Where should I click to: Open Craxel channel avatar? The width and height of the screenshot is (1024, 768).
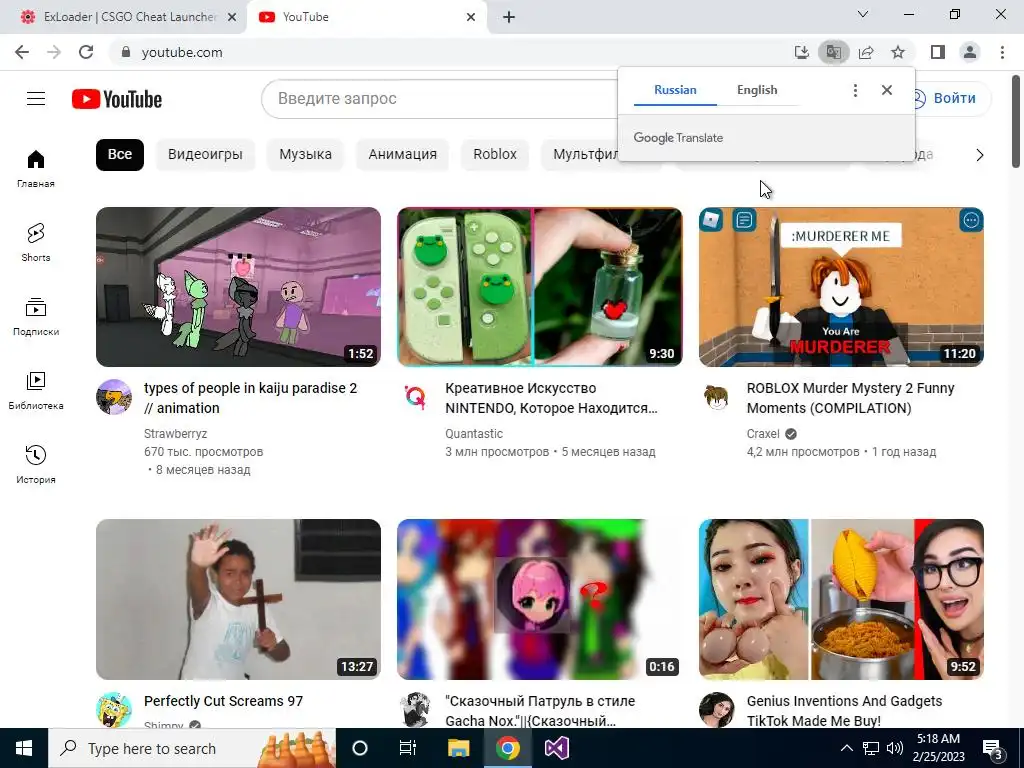coord(716,397)
